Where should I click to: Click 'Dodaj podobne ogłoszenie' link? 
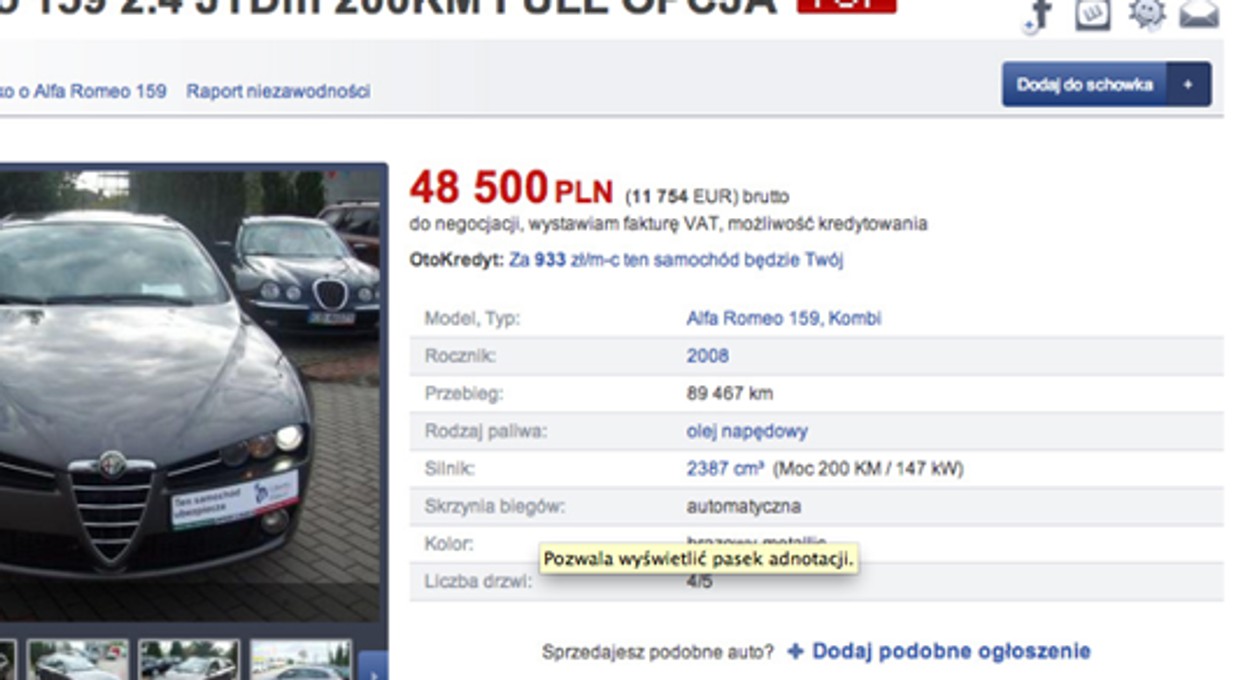point(939,652)
